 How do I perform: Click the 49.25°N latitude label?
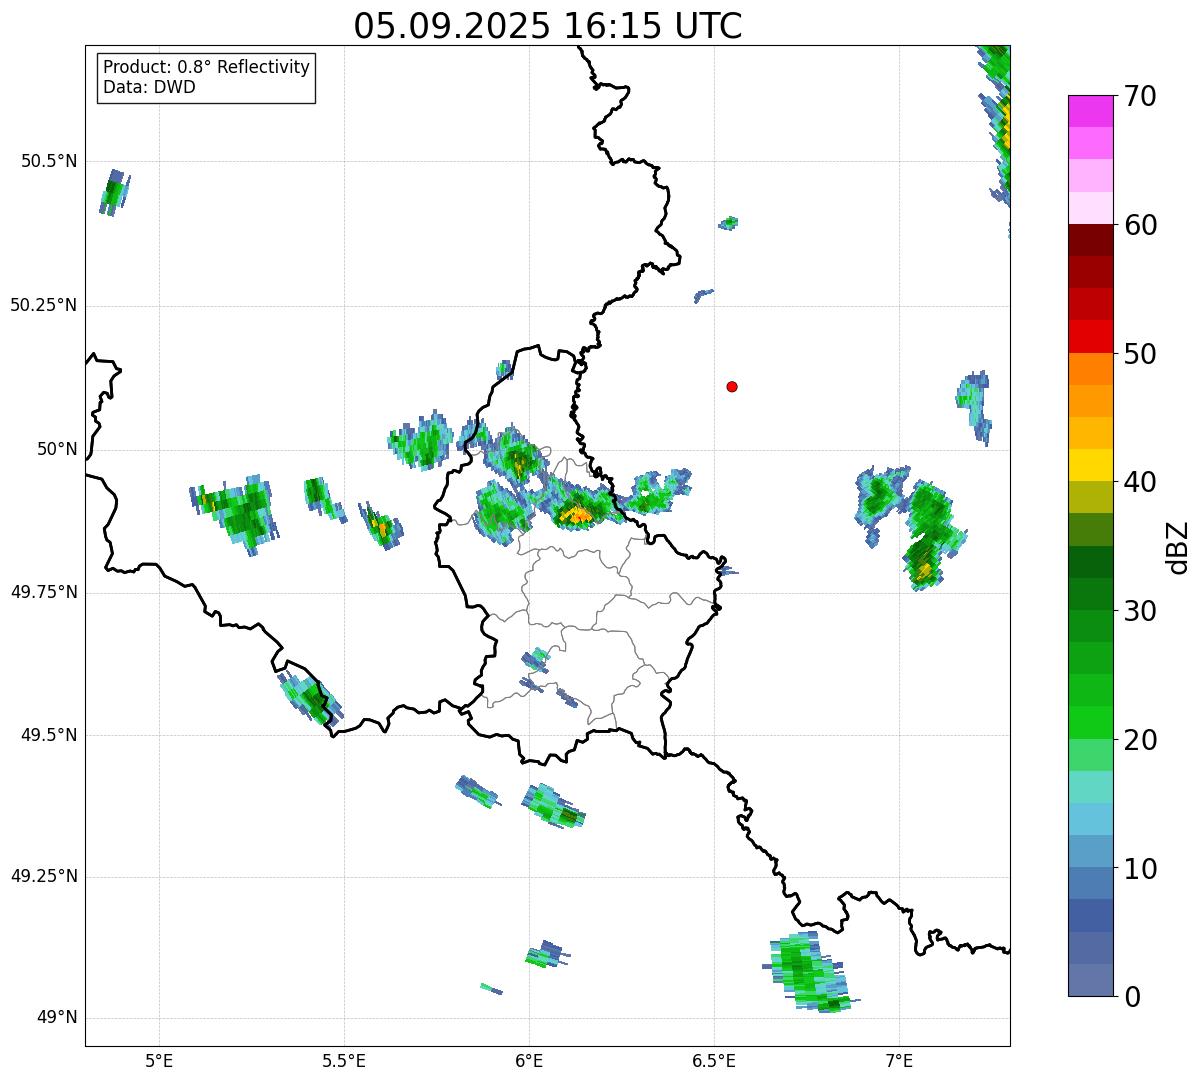44,877
